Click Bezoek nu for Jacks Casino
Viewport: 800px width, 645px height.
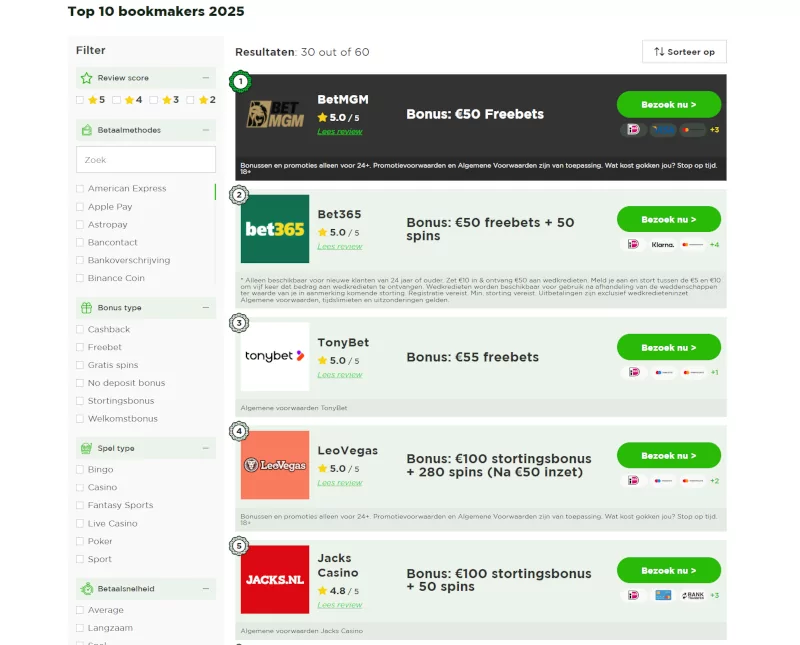tap(669, 570)
